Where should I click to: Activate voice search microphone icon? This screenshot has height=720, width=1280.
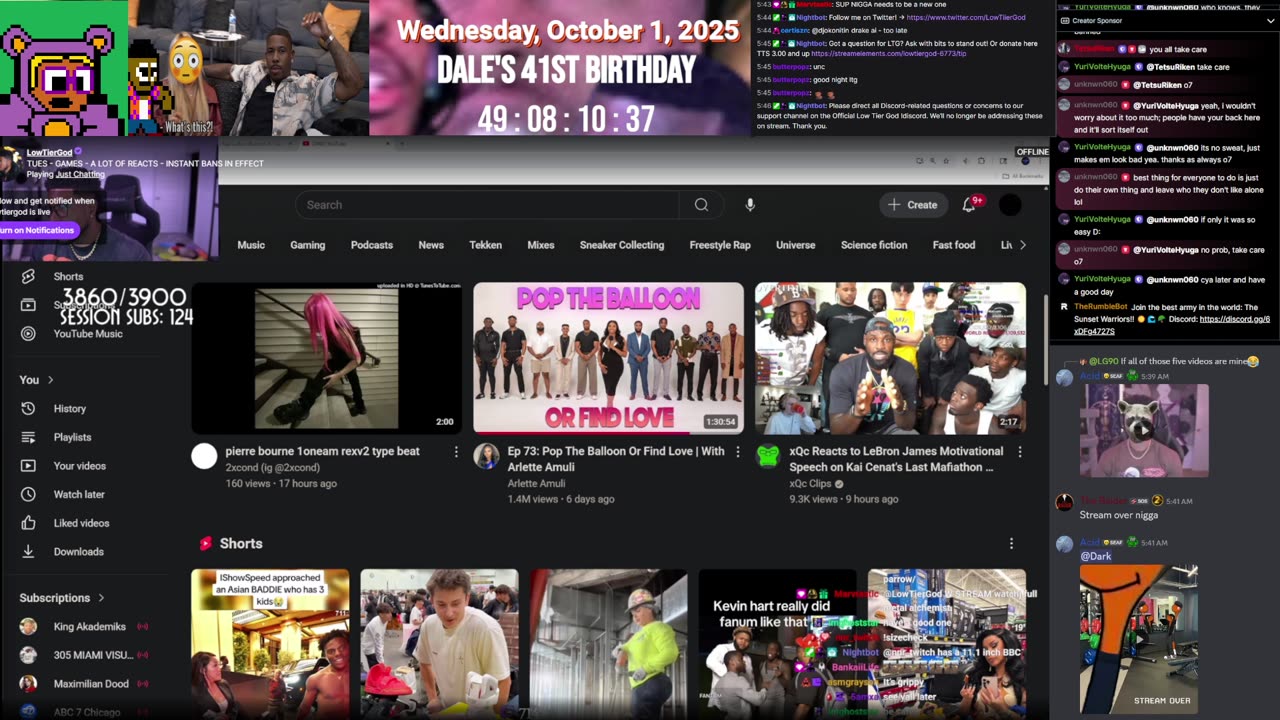click(750, 205)
